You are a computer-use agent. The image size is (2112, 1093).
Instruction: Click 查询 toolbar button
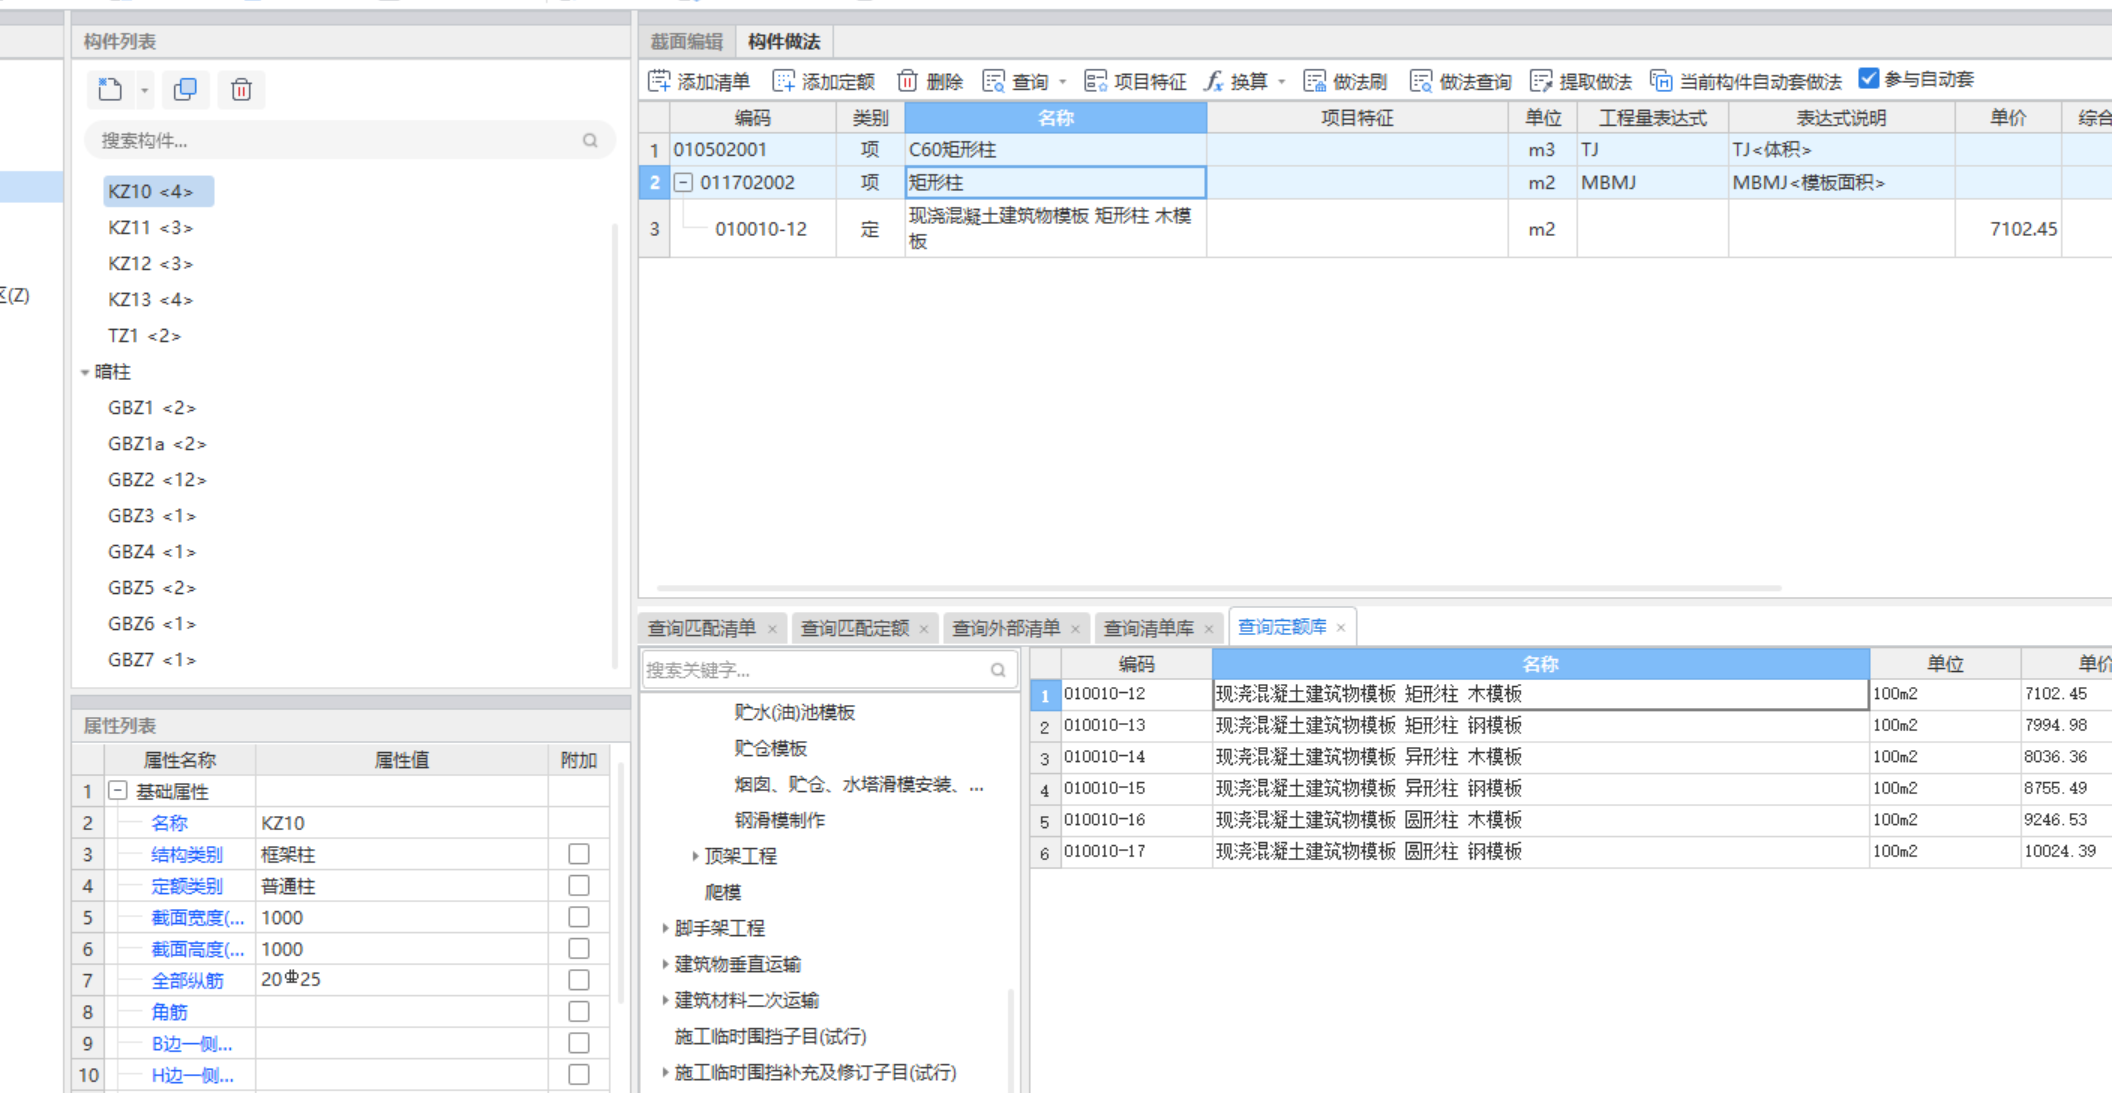pos(1016,81)
